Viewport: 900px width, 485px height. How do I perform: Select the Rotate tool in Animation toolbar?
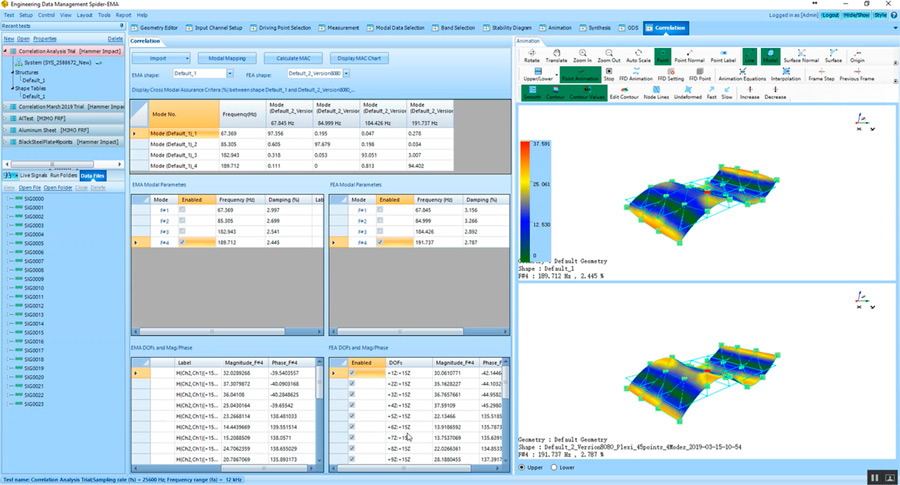(532, 57)
